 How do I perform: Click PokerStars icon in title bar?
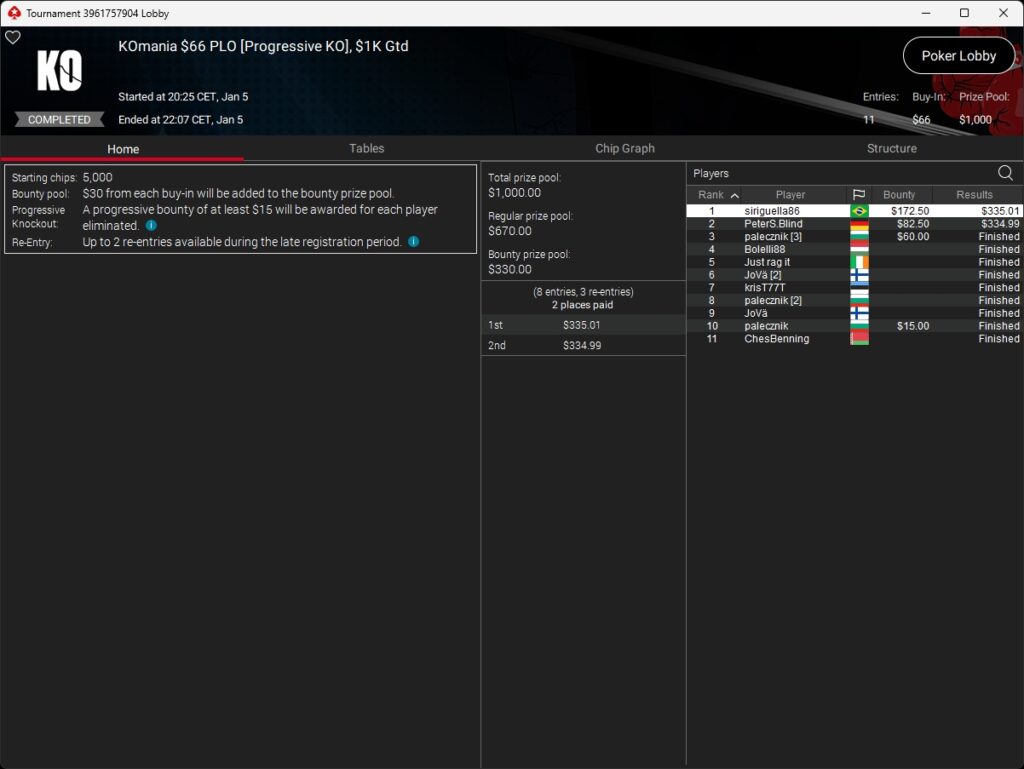13,13
